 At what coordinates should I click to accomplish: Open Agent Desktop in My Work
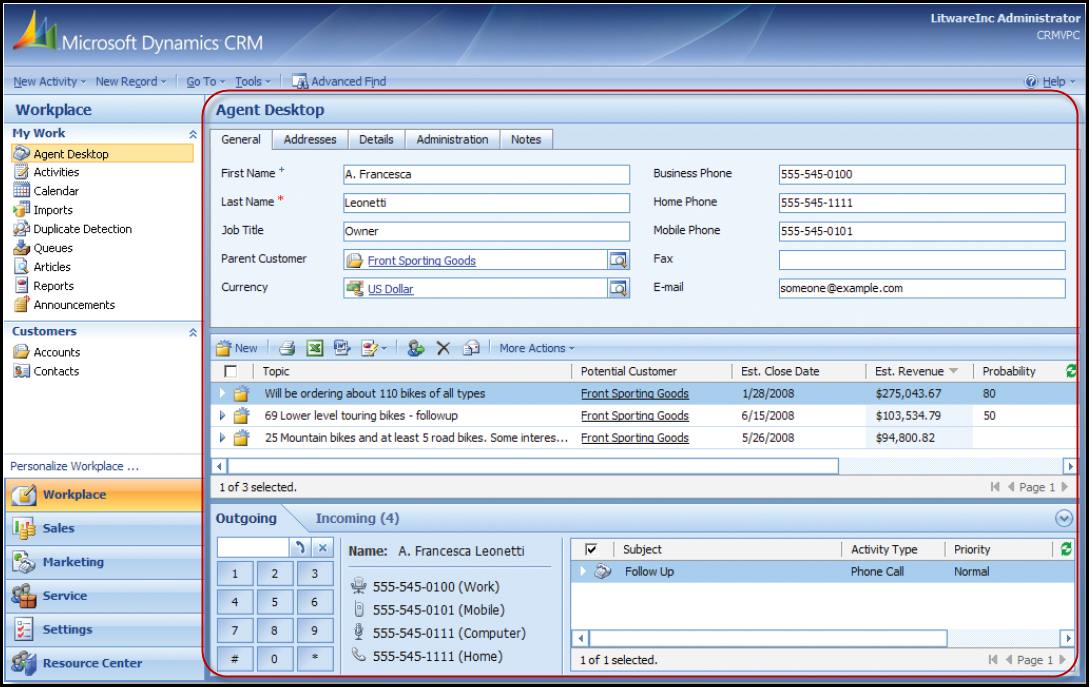[x=102, y=154]
